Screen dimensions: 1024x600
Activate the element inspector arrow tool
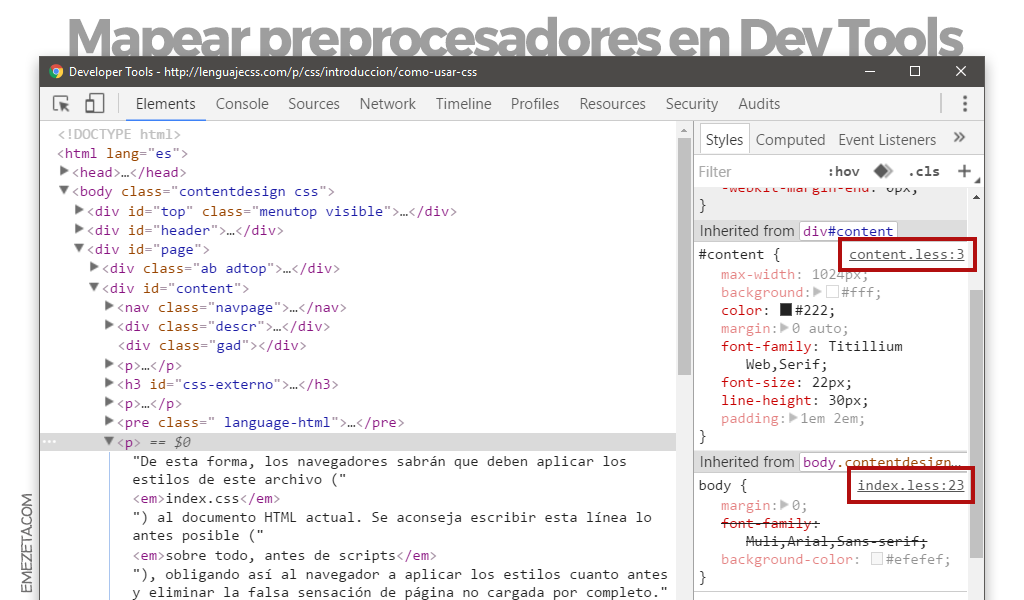coord(61,104)
